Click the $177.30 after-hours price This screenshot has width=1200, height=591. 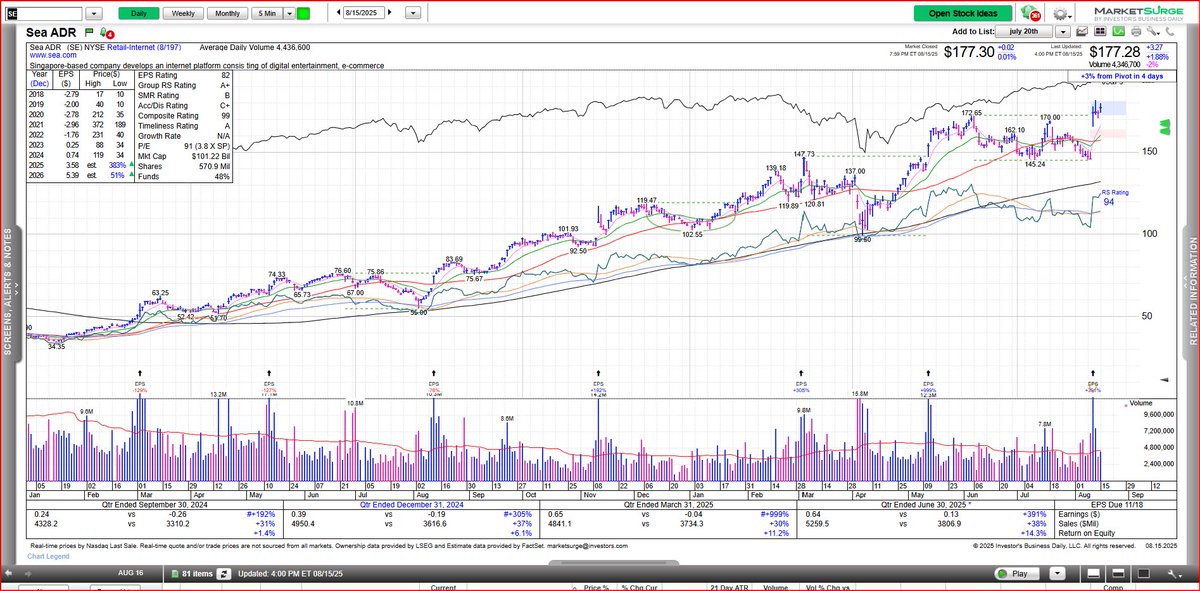point(968,52)
